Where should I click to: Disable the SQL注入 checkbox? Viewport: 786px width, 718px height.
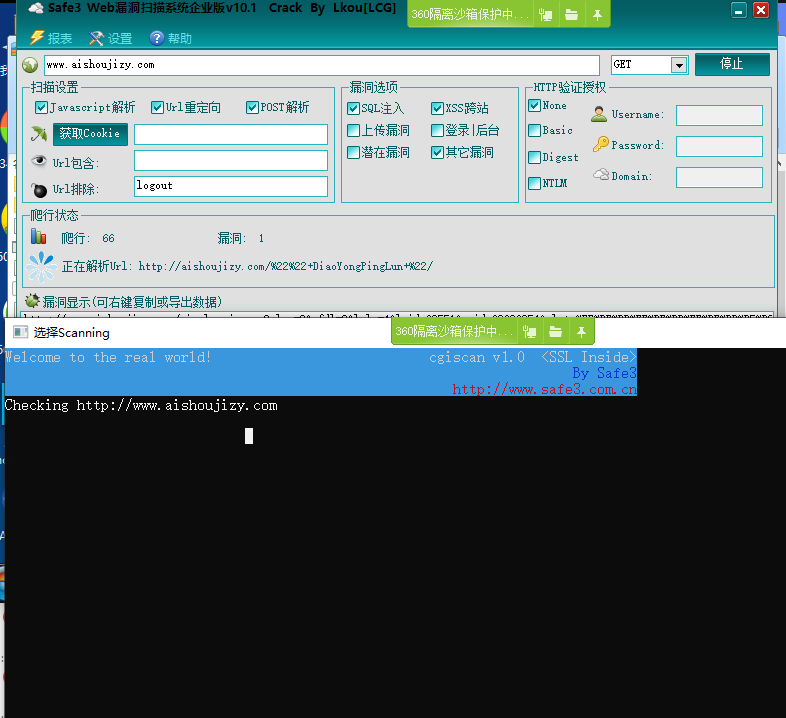click(353, 108)
